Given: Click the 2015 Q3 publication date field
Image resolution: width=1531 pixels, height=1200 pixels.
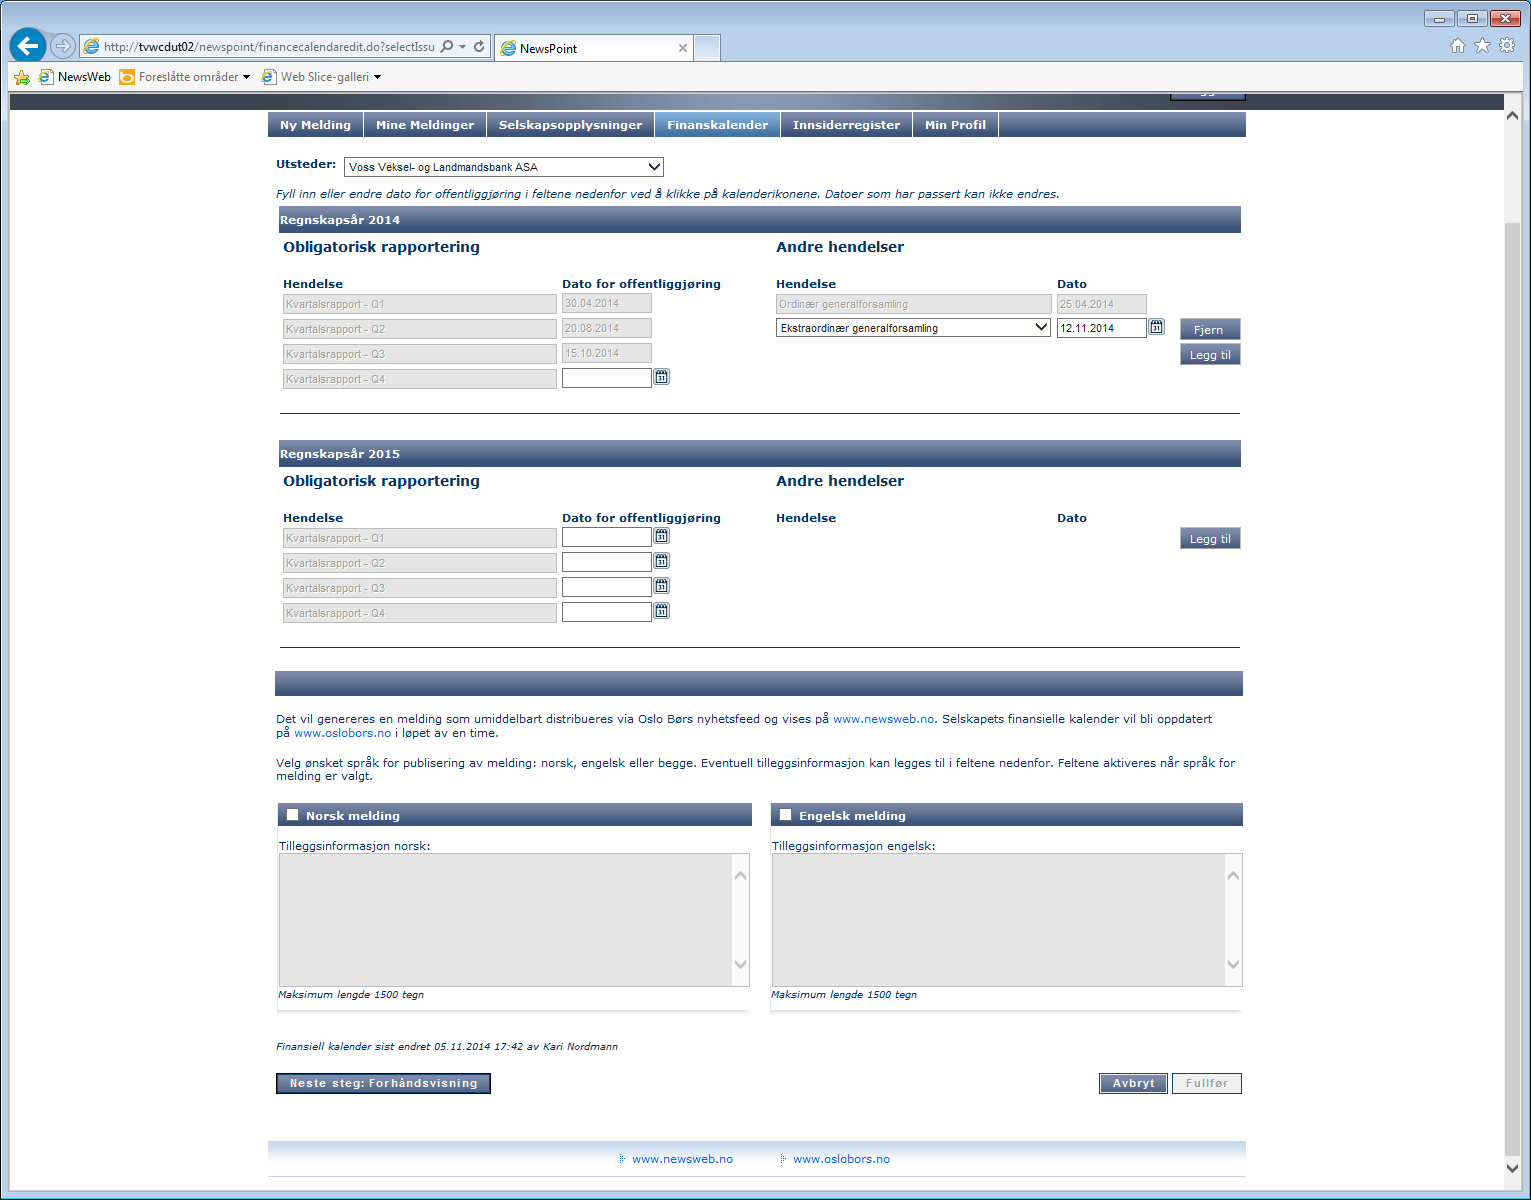Looking at the screenshot, I should click(x=607, y=587).
